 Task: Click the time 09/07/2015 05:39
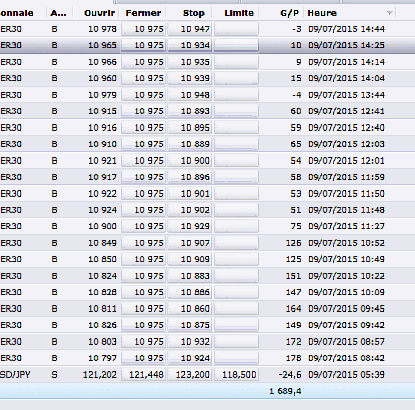346,375
